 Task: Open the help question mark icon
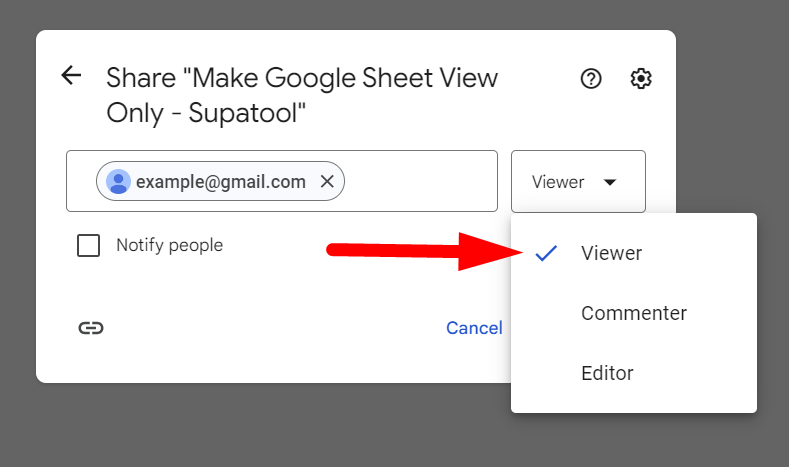(x=591, y=79)
